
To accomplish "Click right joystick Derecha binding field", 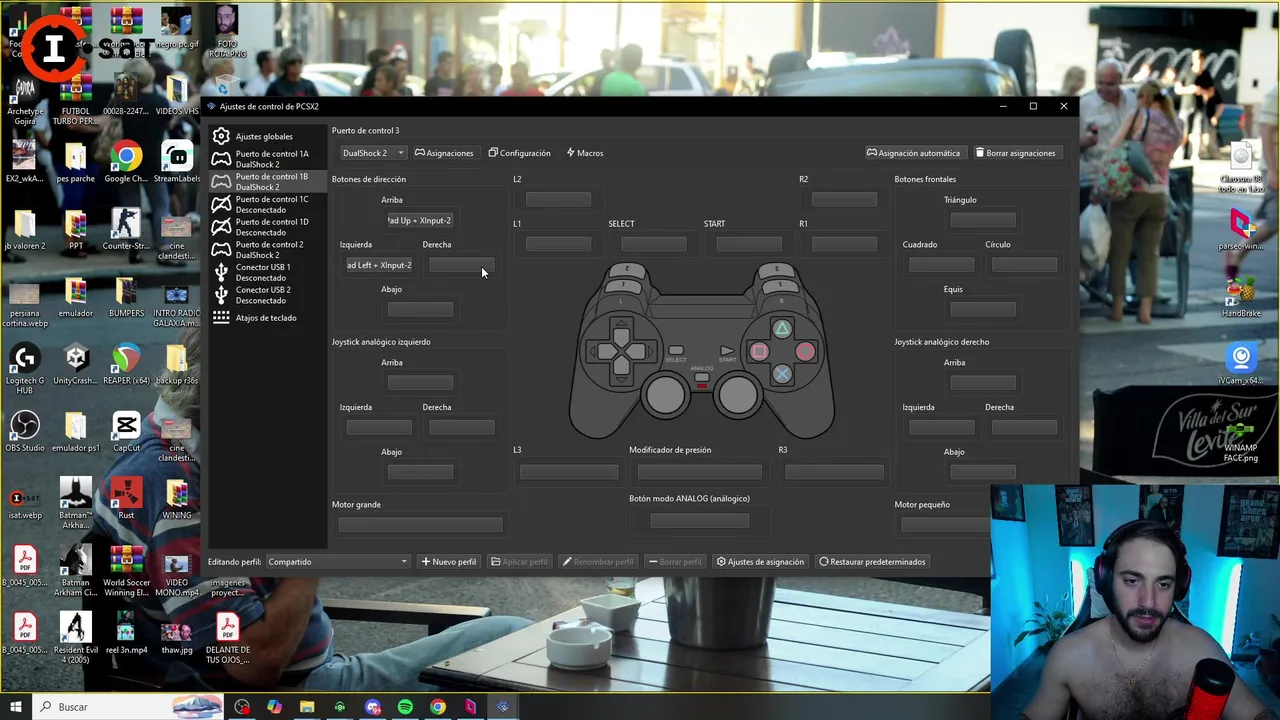I will tap(1024, 428).
